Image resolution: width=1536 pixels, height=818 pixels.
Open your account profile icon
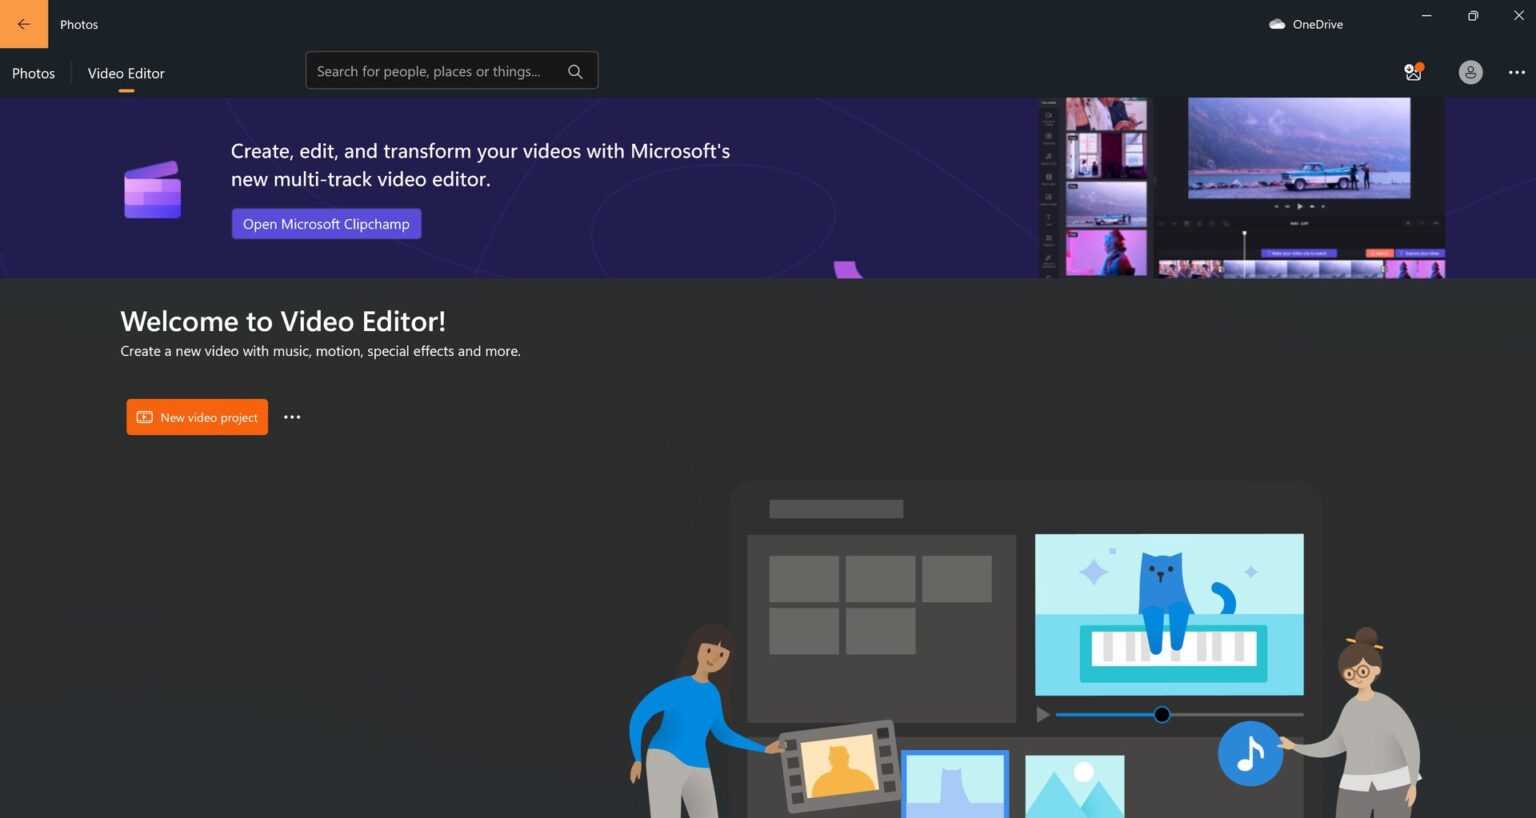click(1470, 72)
